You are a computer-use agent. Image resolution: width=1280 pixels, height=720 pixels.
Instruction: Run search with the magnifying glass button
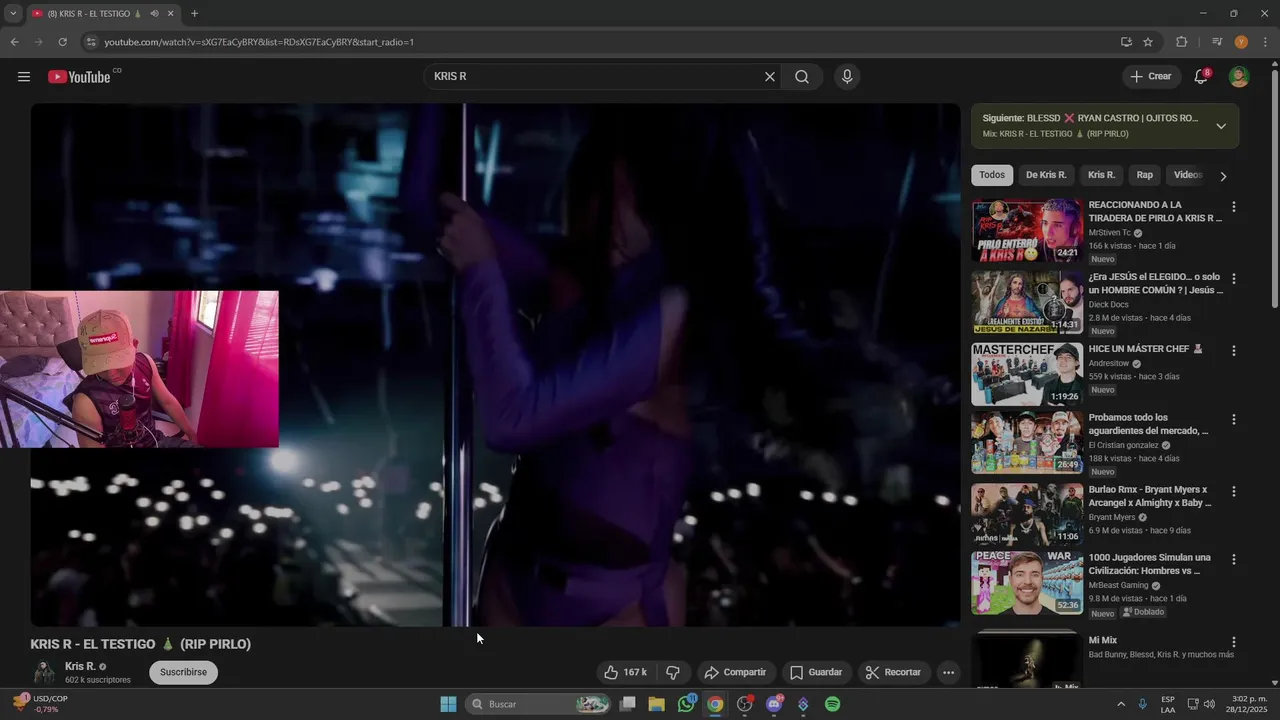(802, 77)
